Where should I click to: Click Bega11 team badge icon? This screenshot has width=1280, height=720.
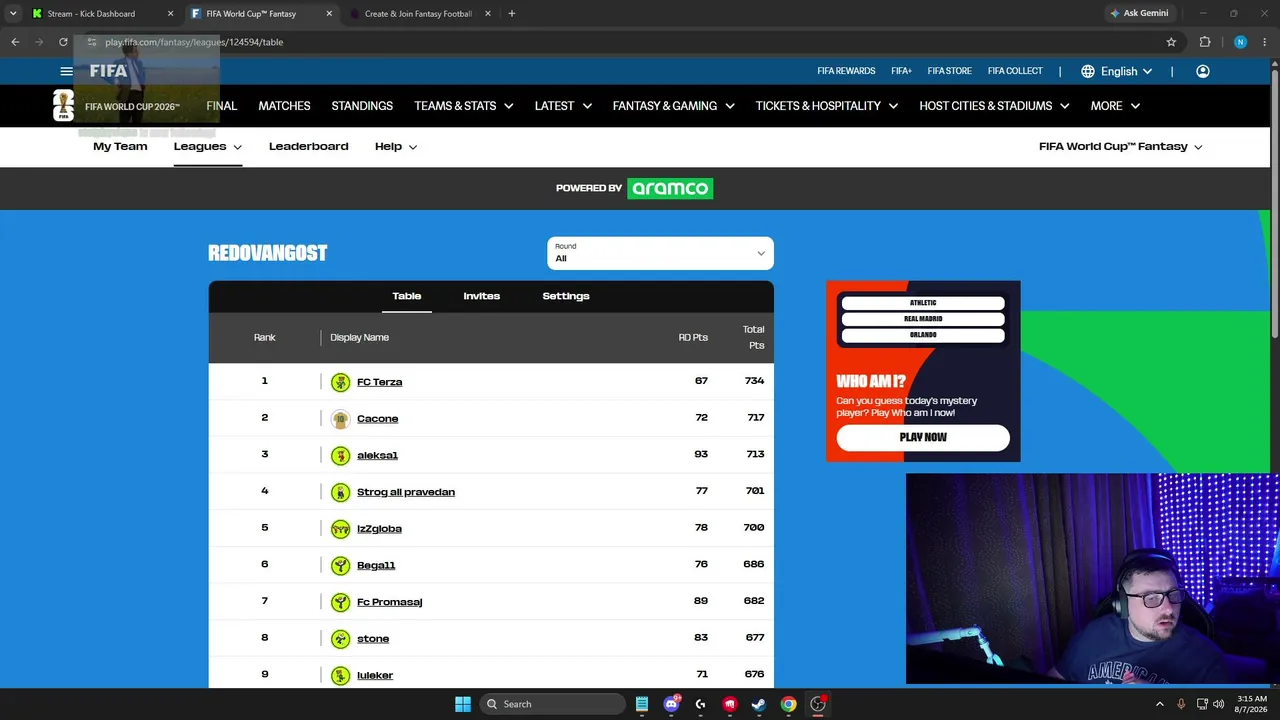click(340, 565)
